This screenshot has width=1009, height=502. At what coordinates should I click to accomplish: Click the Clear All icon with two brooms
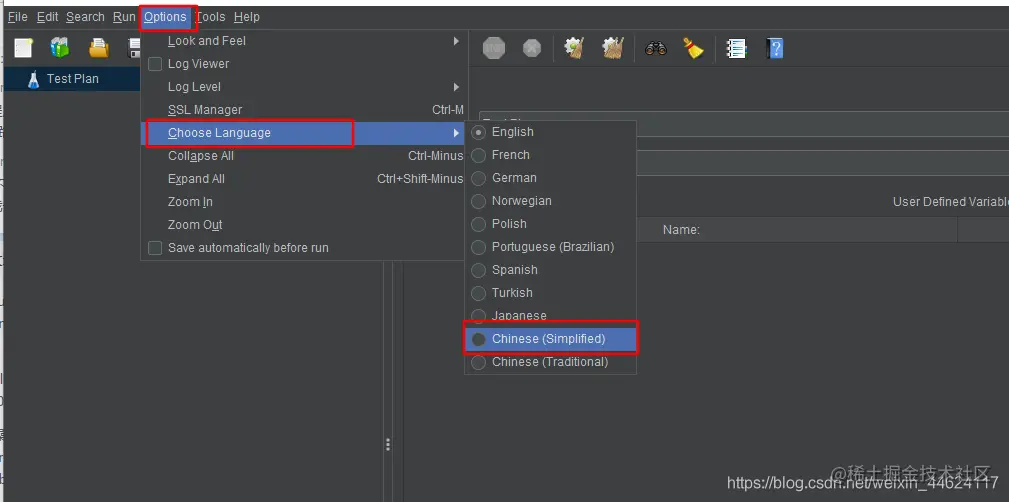coord(613,48)
